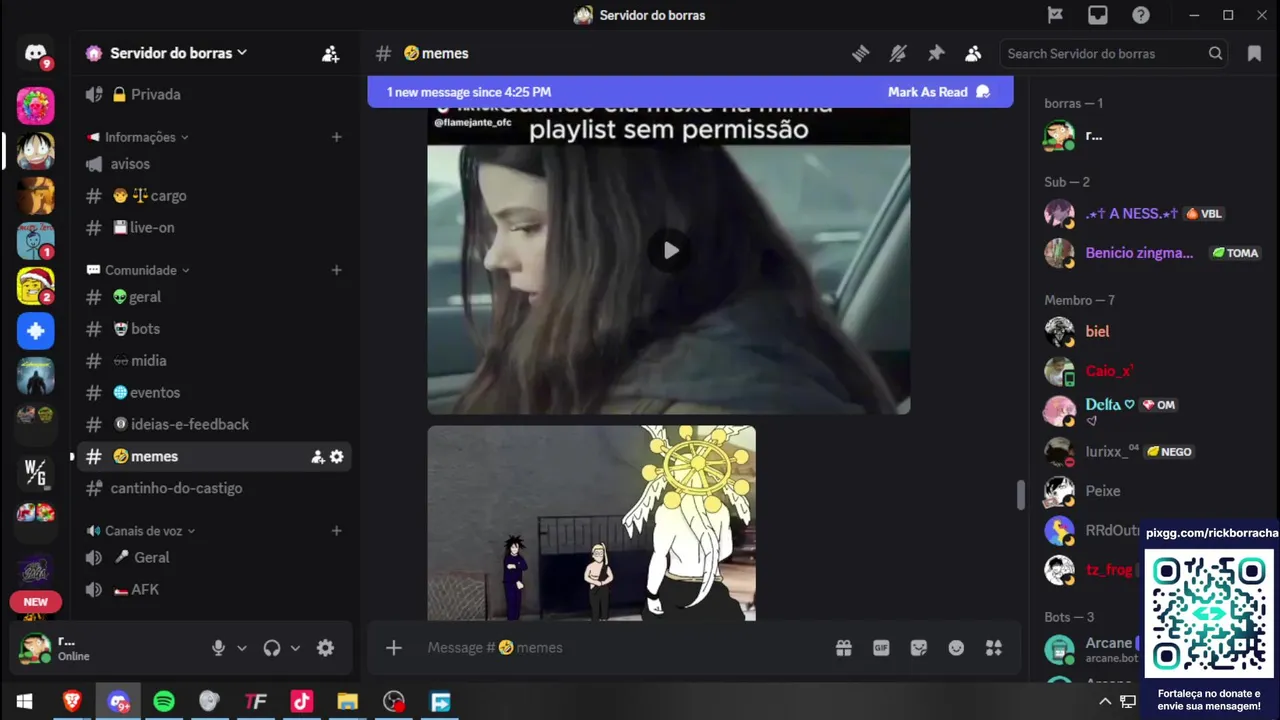Open the bots channel
The height and width of the screenshot is (720, 1280).
pos(214,329)
